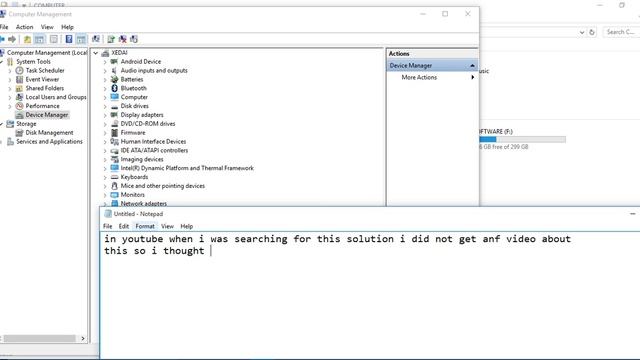Expand the Monitors category
This screenshot has height=360, width=640.
click(x=105, y=195)
